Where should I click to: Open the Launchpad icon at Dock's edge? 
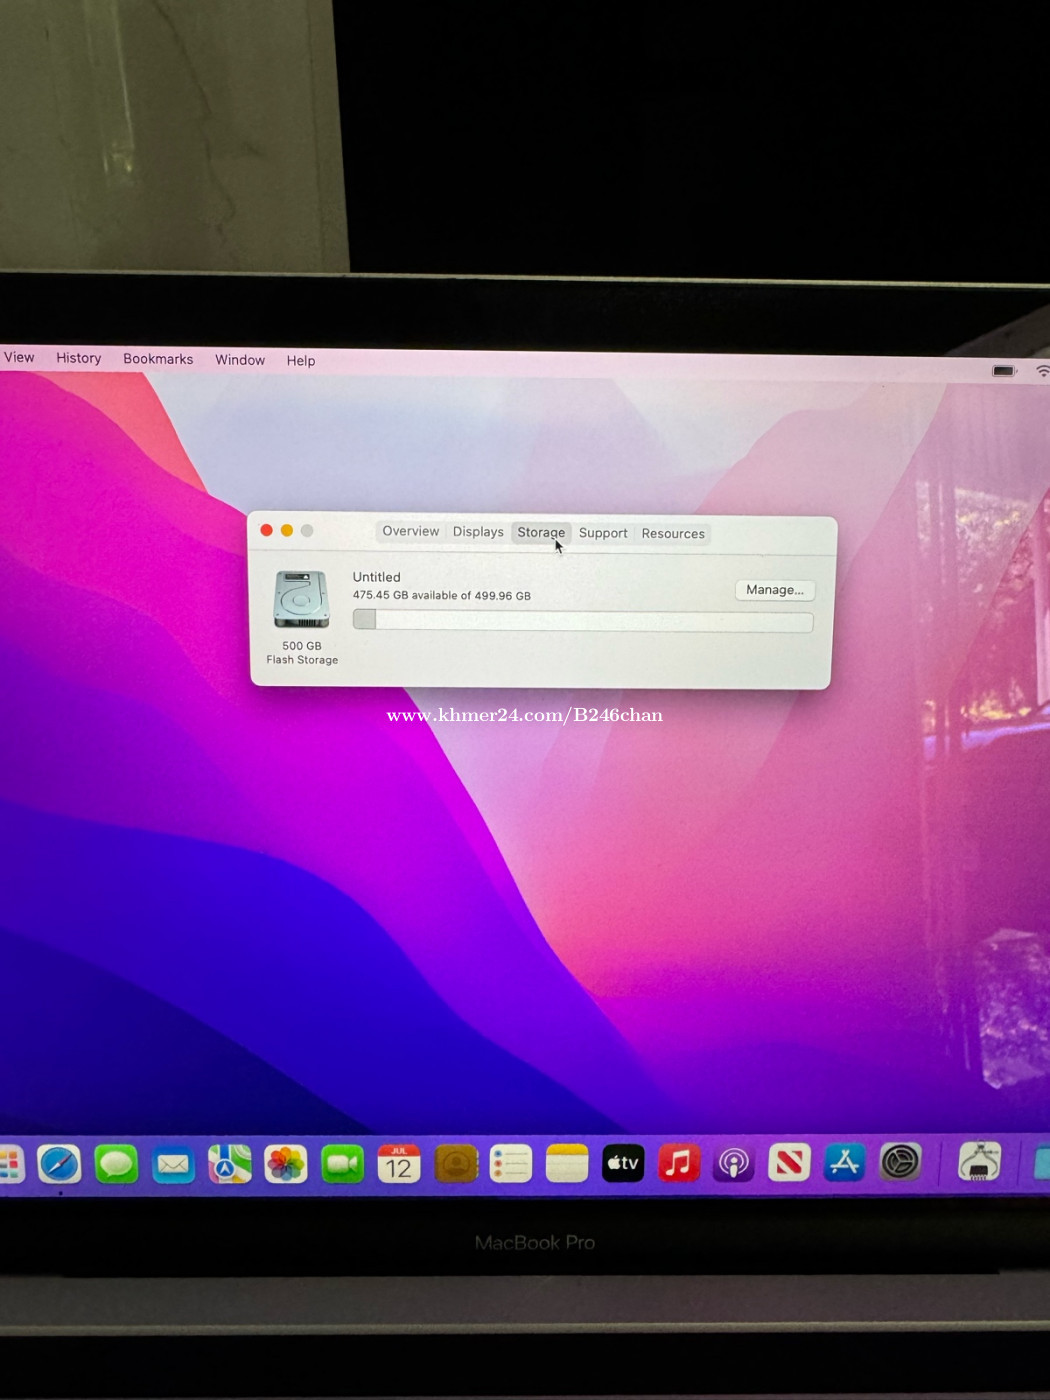click(x=10, y=1165)
